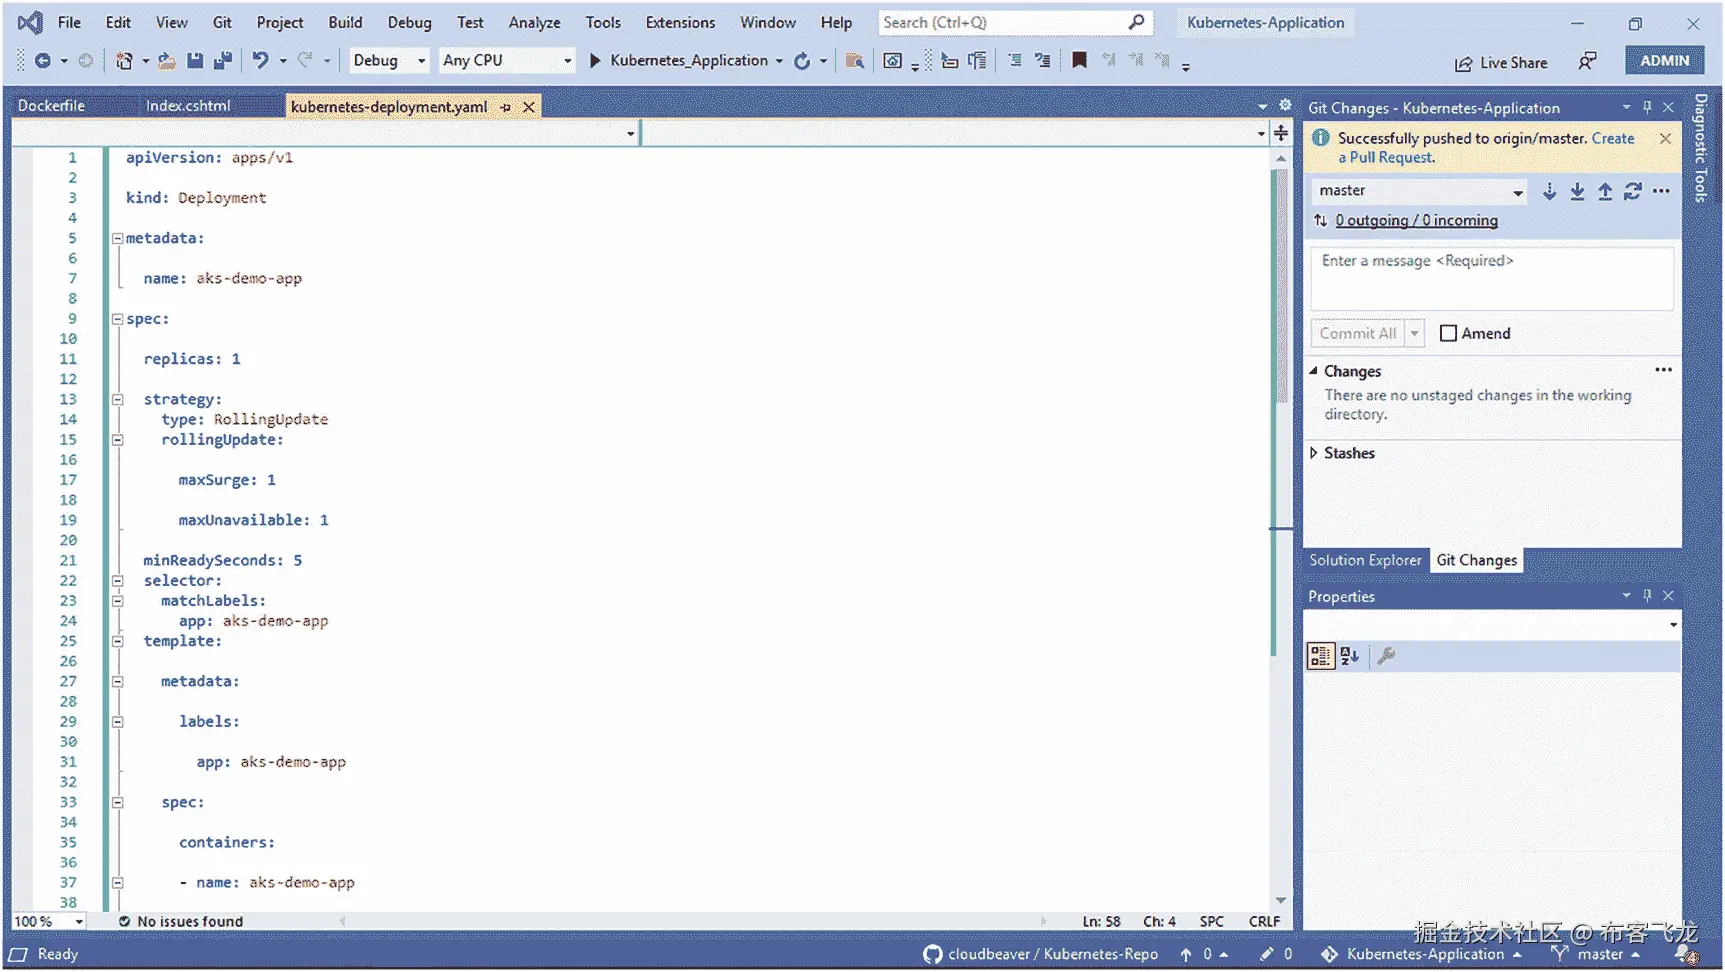Open Find in Files search icon

[855, 61]
